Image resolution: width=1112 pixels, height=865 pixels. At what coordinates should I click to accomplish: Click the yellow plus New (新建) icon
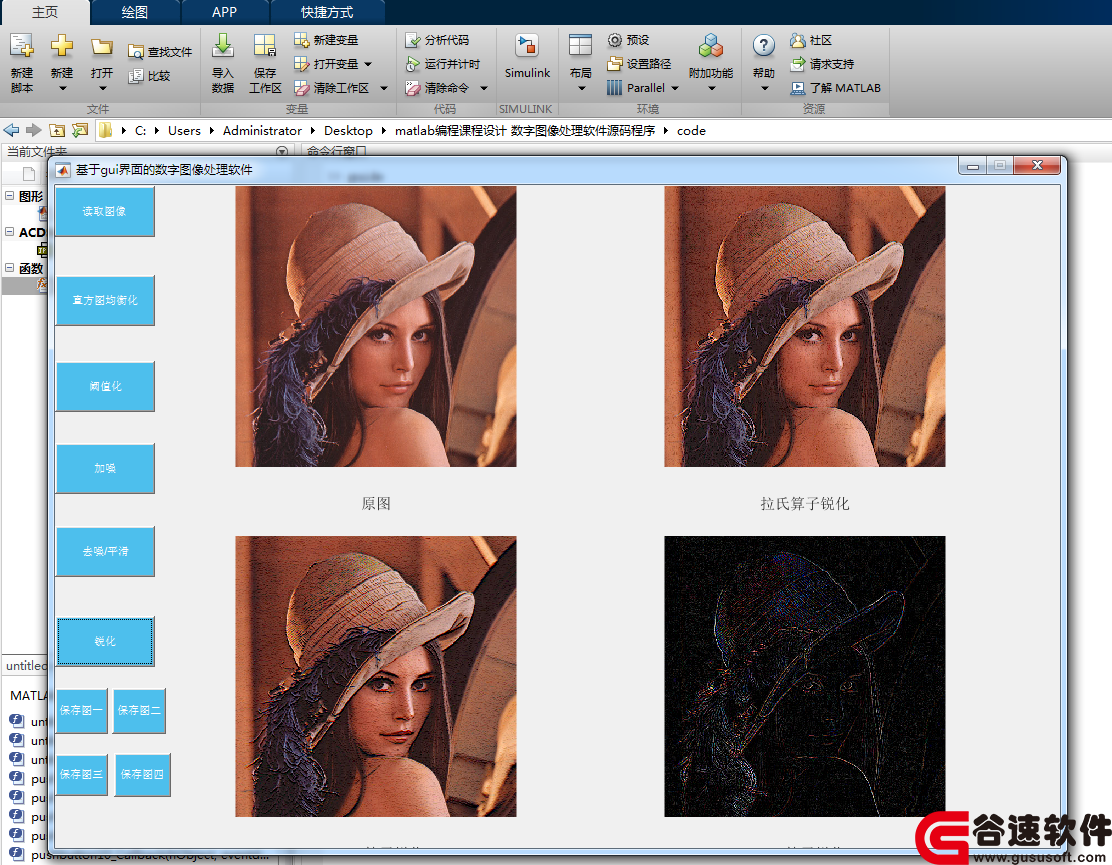[62, 47]
